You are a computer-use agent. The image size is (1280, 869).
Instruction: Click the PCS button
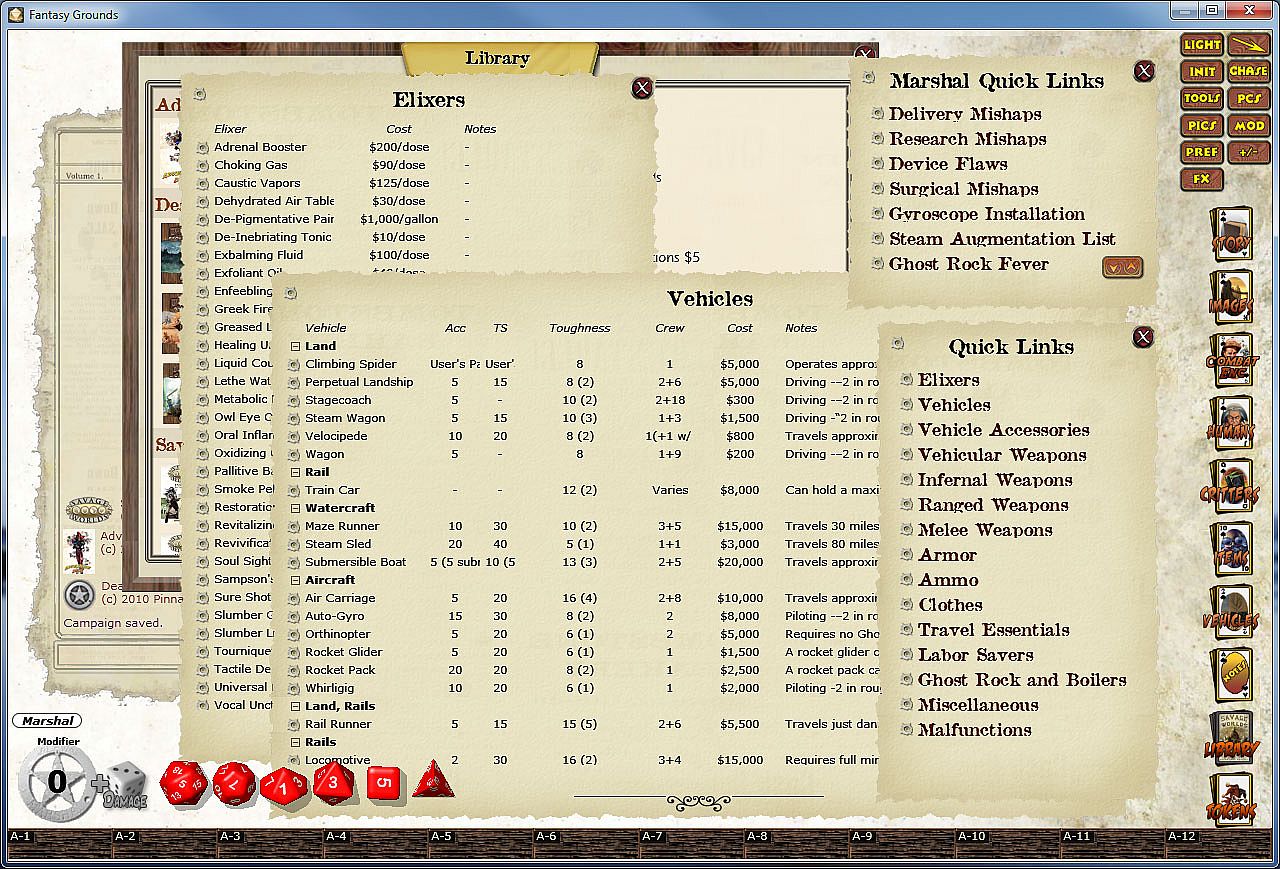(1249, 99)
